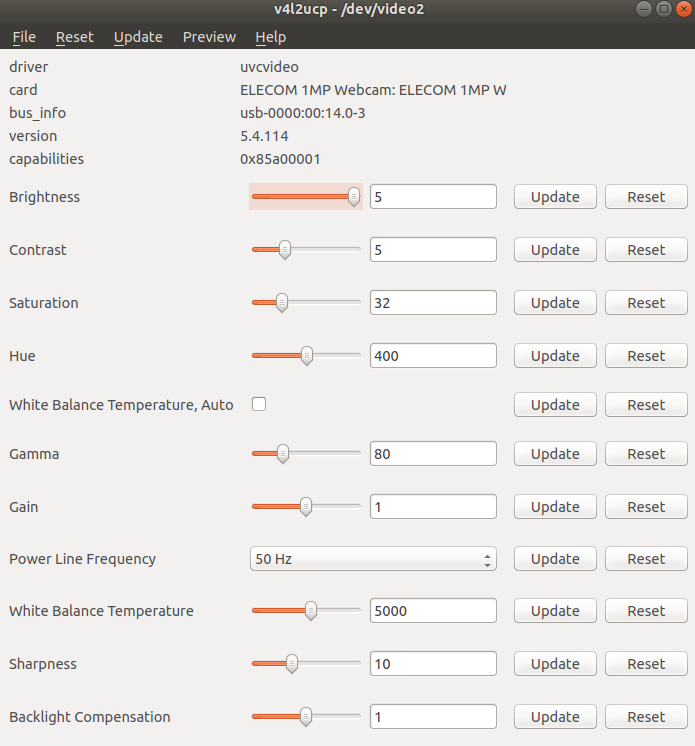
Task: Reset the Power Line Frequency setting
Action: (646, 559)
